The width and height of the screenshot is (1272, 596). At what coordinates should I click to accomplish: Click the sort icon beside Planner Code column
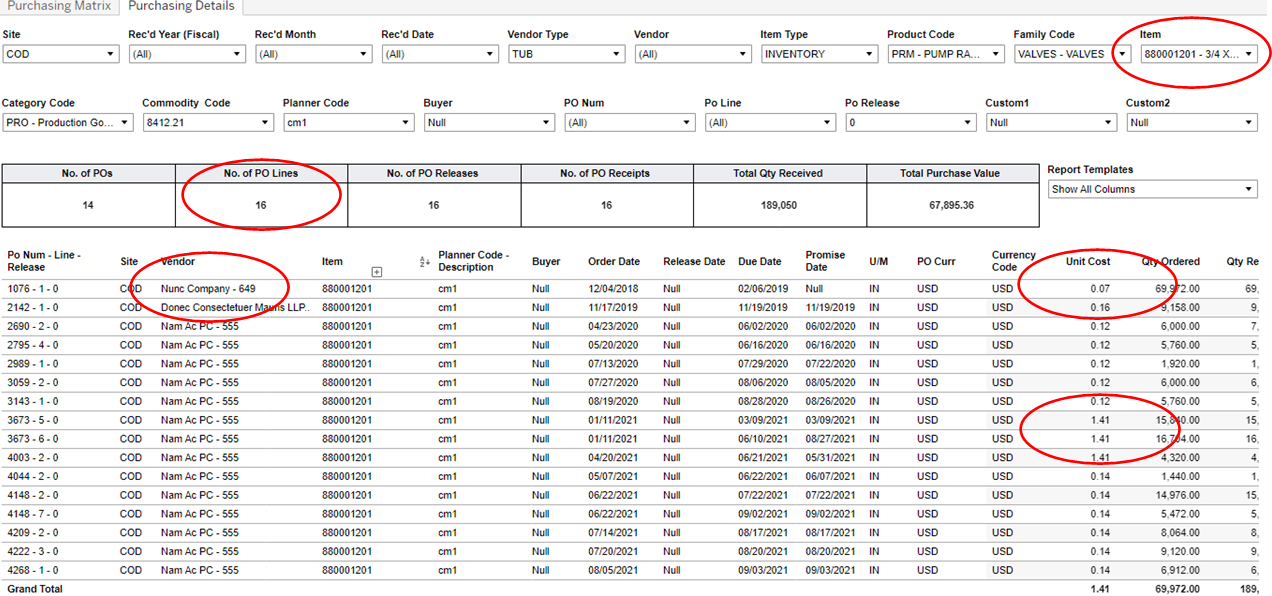[x=424, y=262]
